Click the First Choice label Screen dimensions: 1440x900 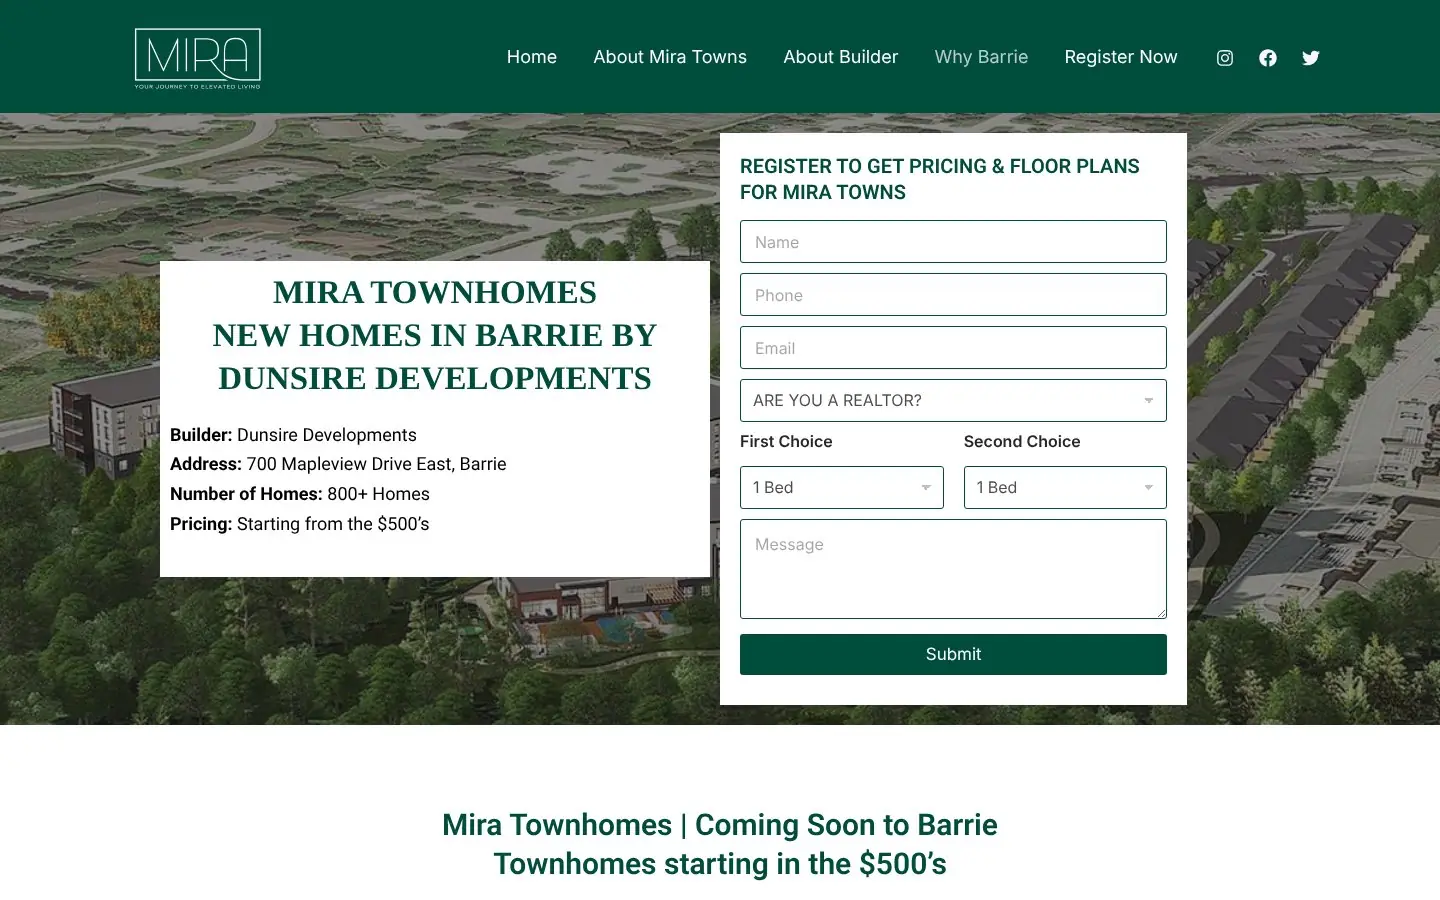786,441
